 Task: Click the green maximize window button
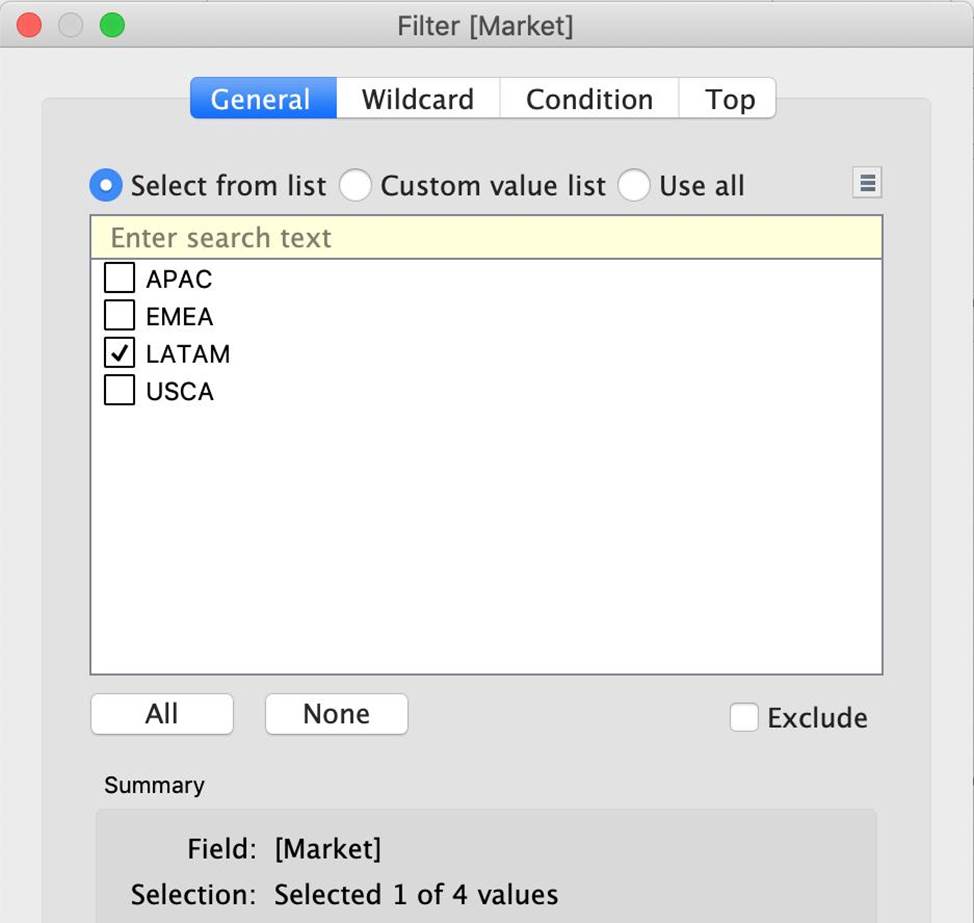(112, 25)
